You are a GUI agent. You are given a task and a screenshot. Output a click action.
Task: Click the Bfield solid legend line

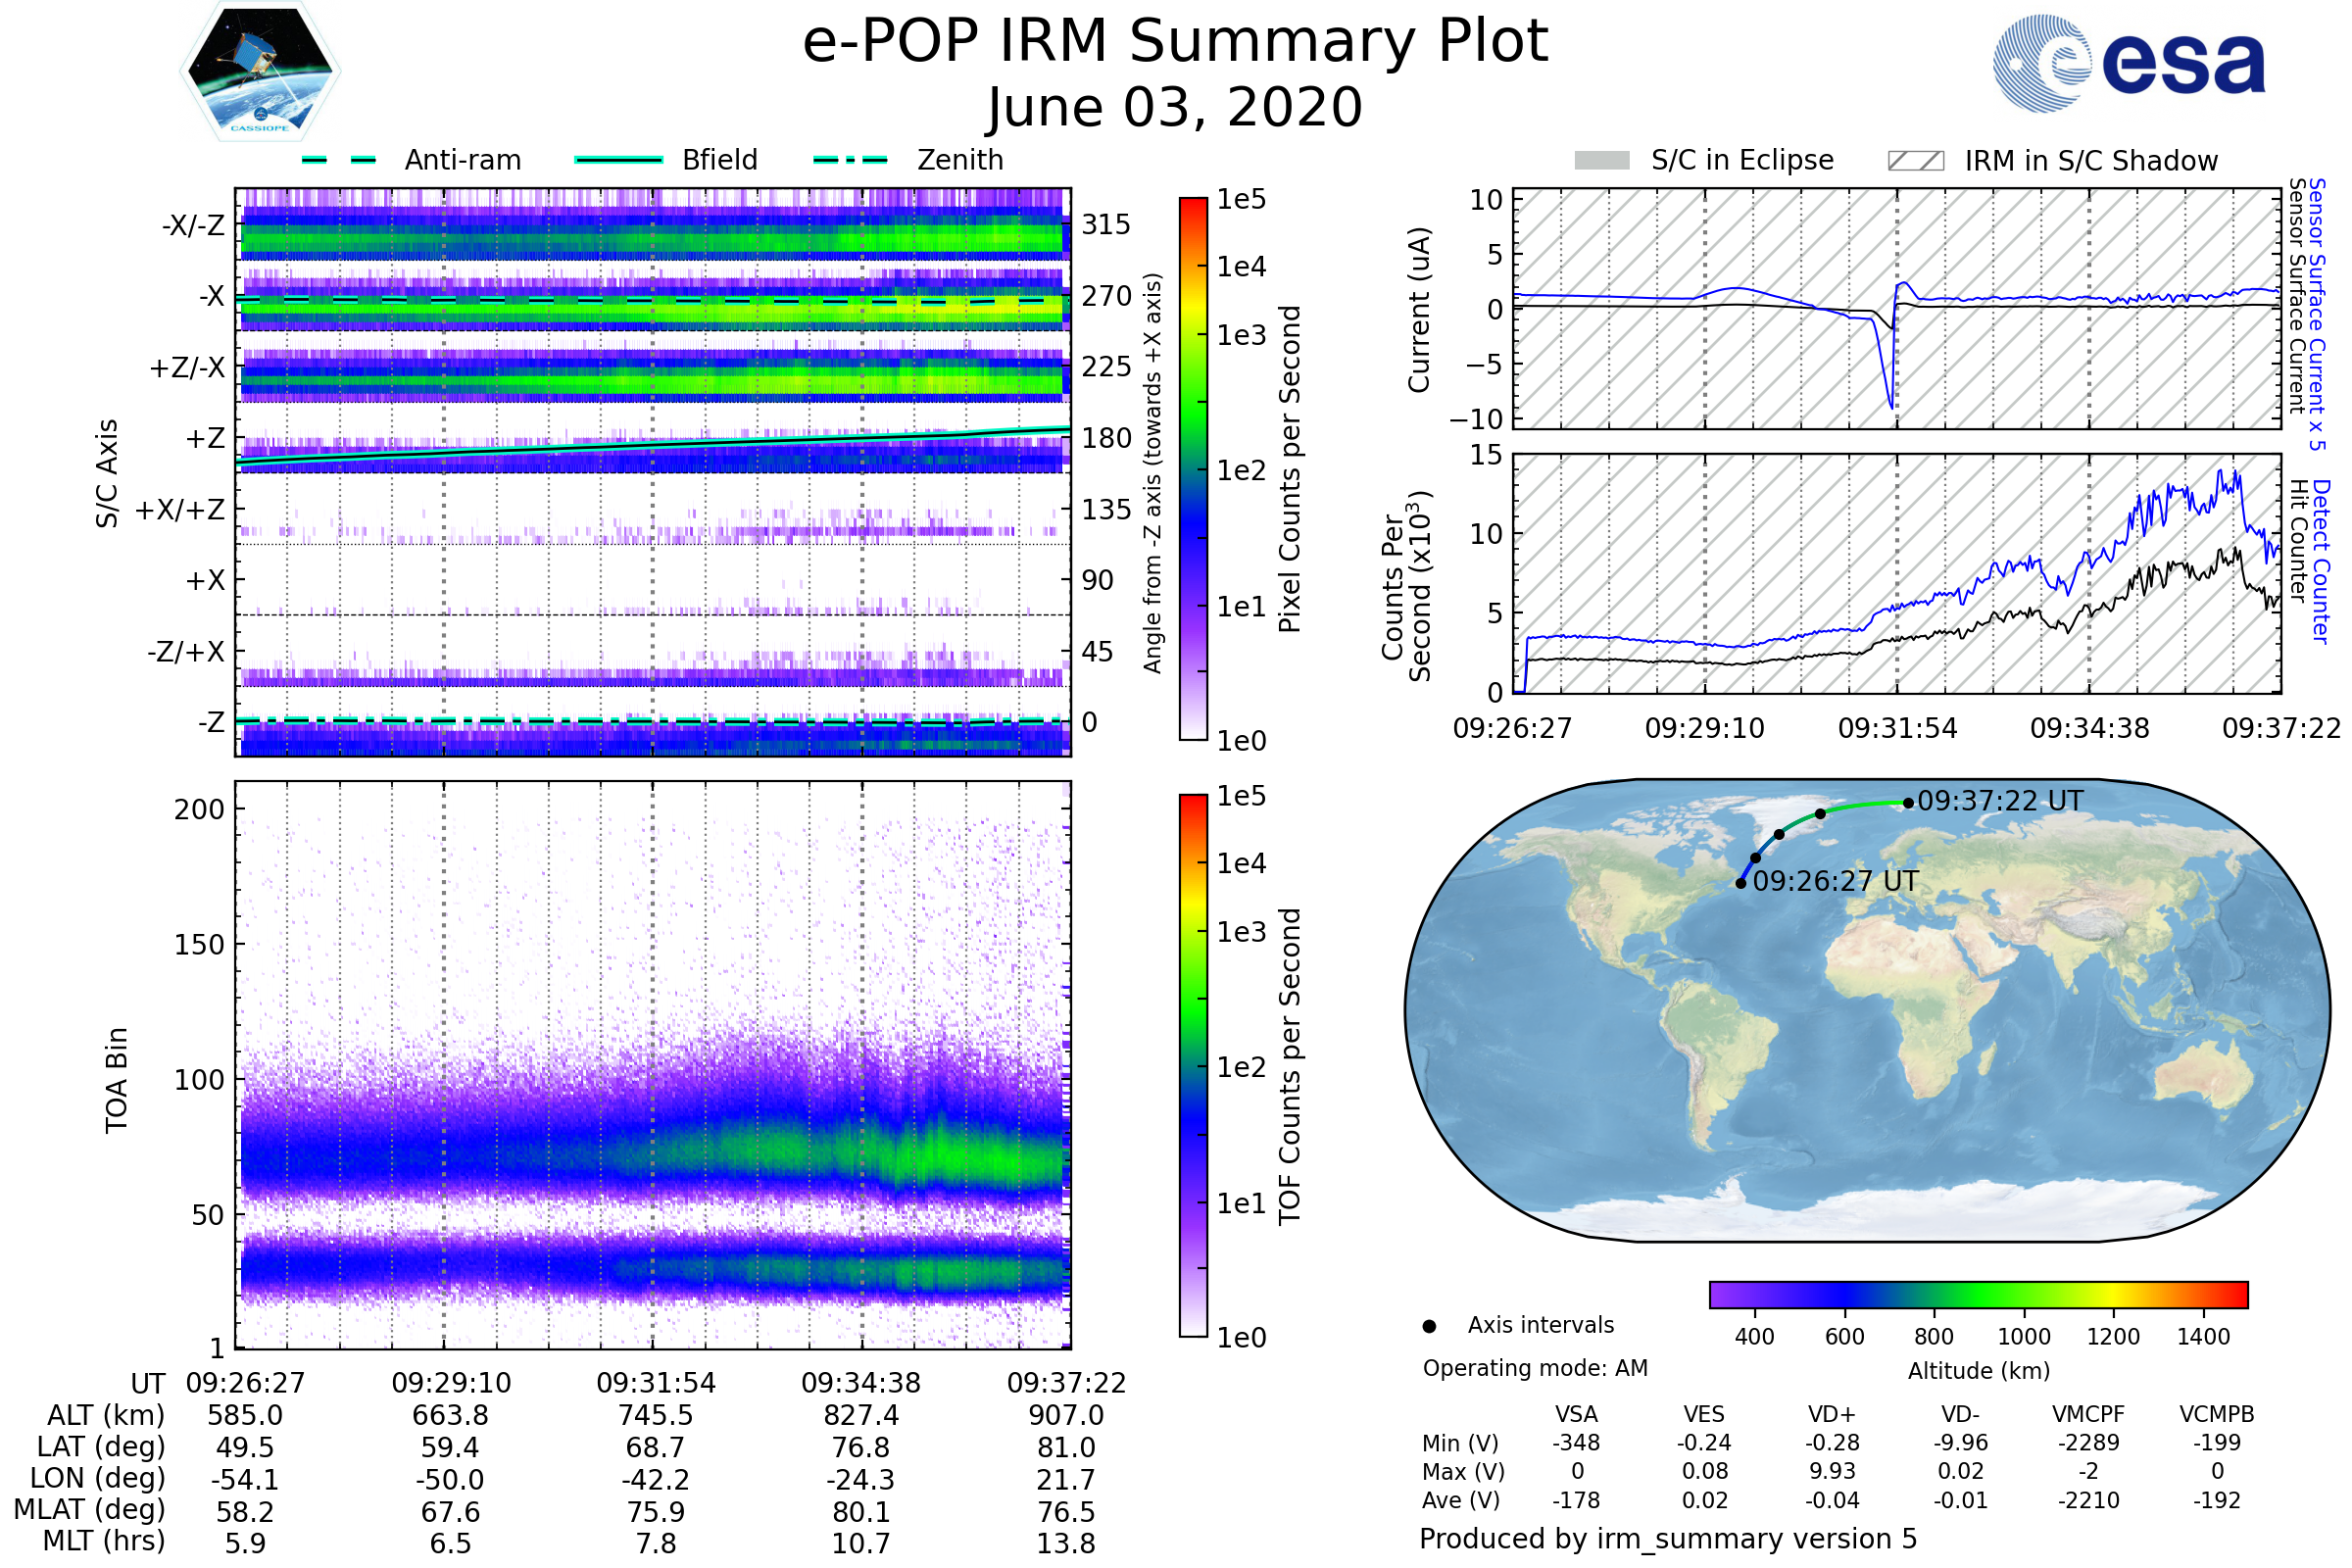pyautogui.click(x=619, y=160)
